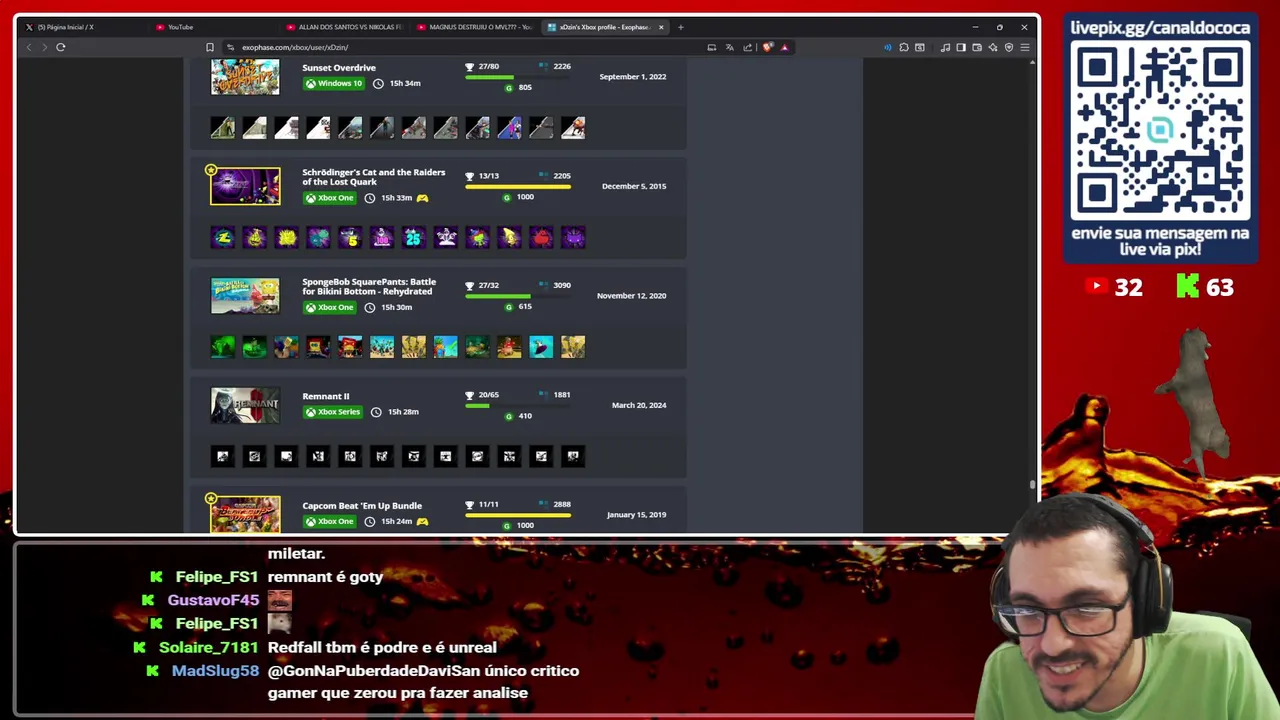1280x720 pixels.
Task: Open the browser hamburger menu
Action: (x=1025, y=47)
